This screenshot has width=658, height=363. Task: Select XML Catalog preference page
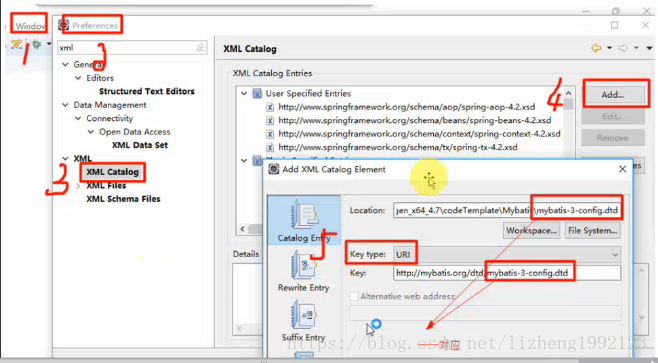pyautogui.click(x=112, y=172)
